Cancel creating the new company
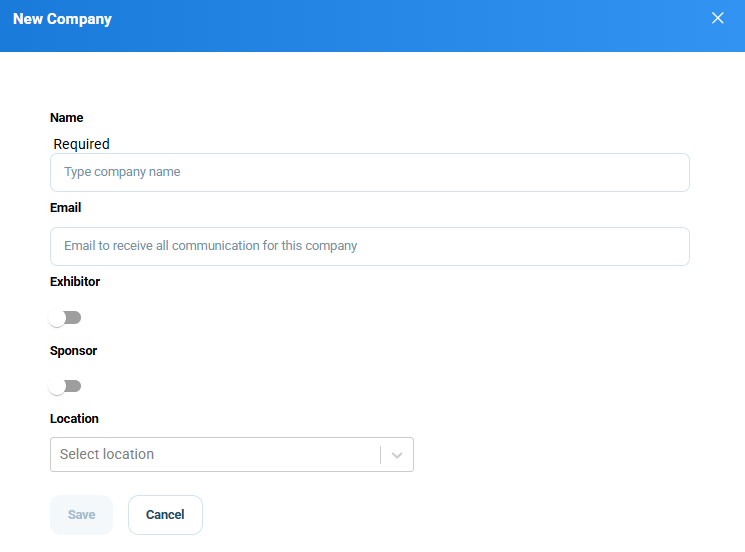 point(165,515)
